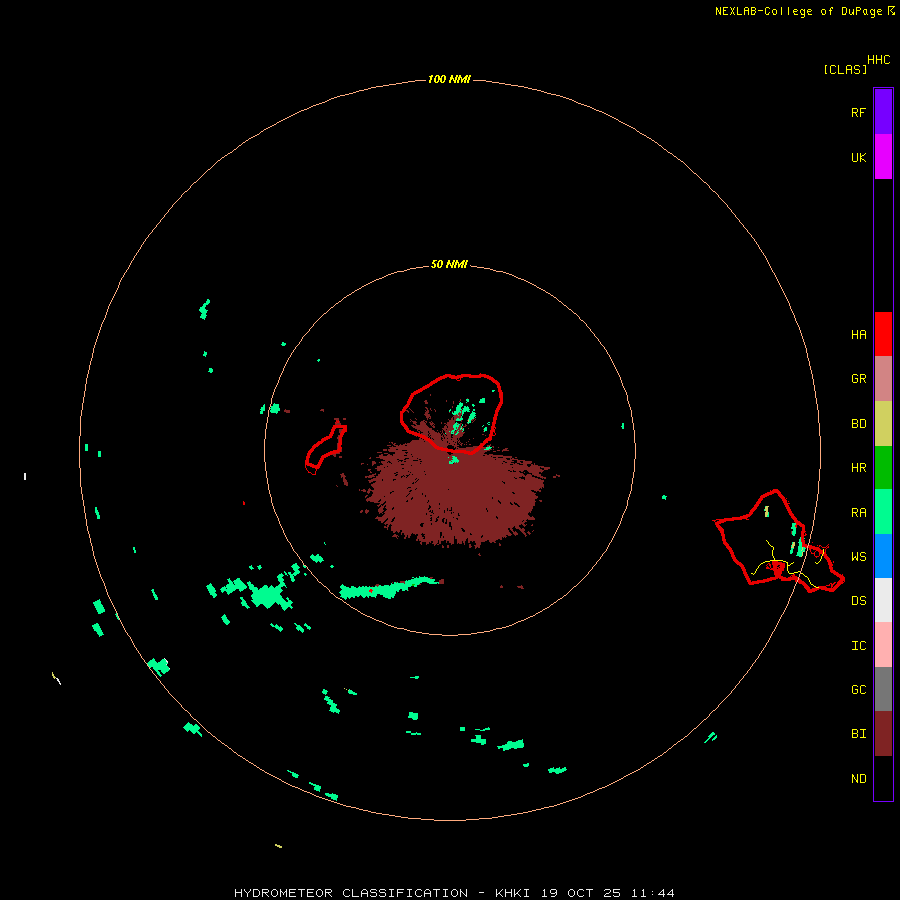Click the yellow road lines on eastern island

tap(789, 565)
